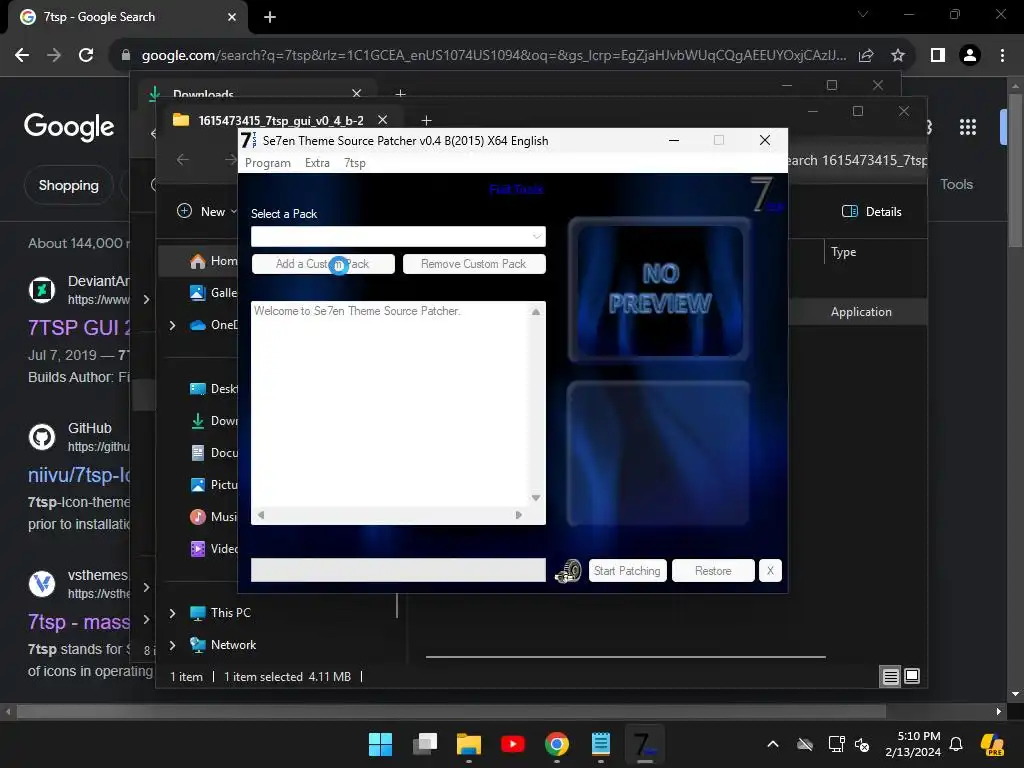
Task: Click New in the File Explorer toolbar
Action: click(206, 212)
